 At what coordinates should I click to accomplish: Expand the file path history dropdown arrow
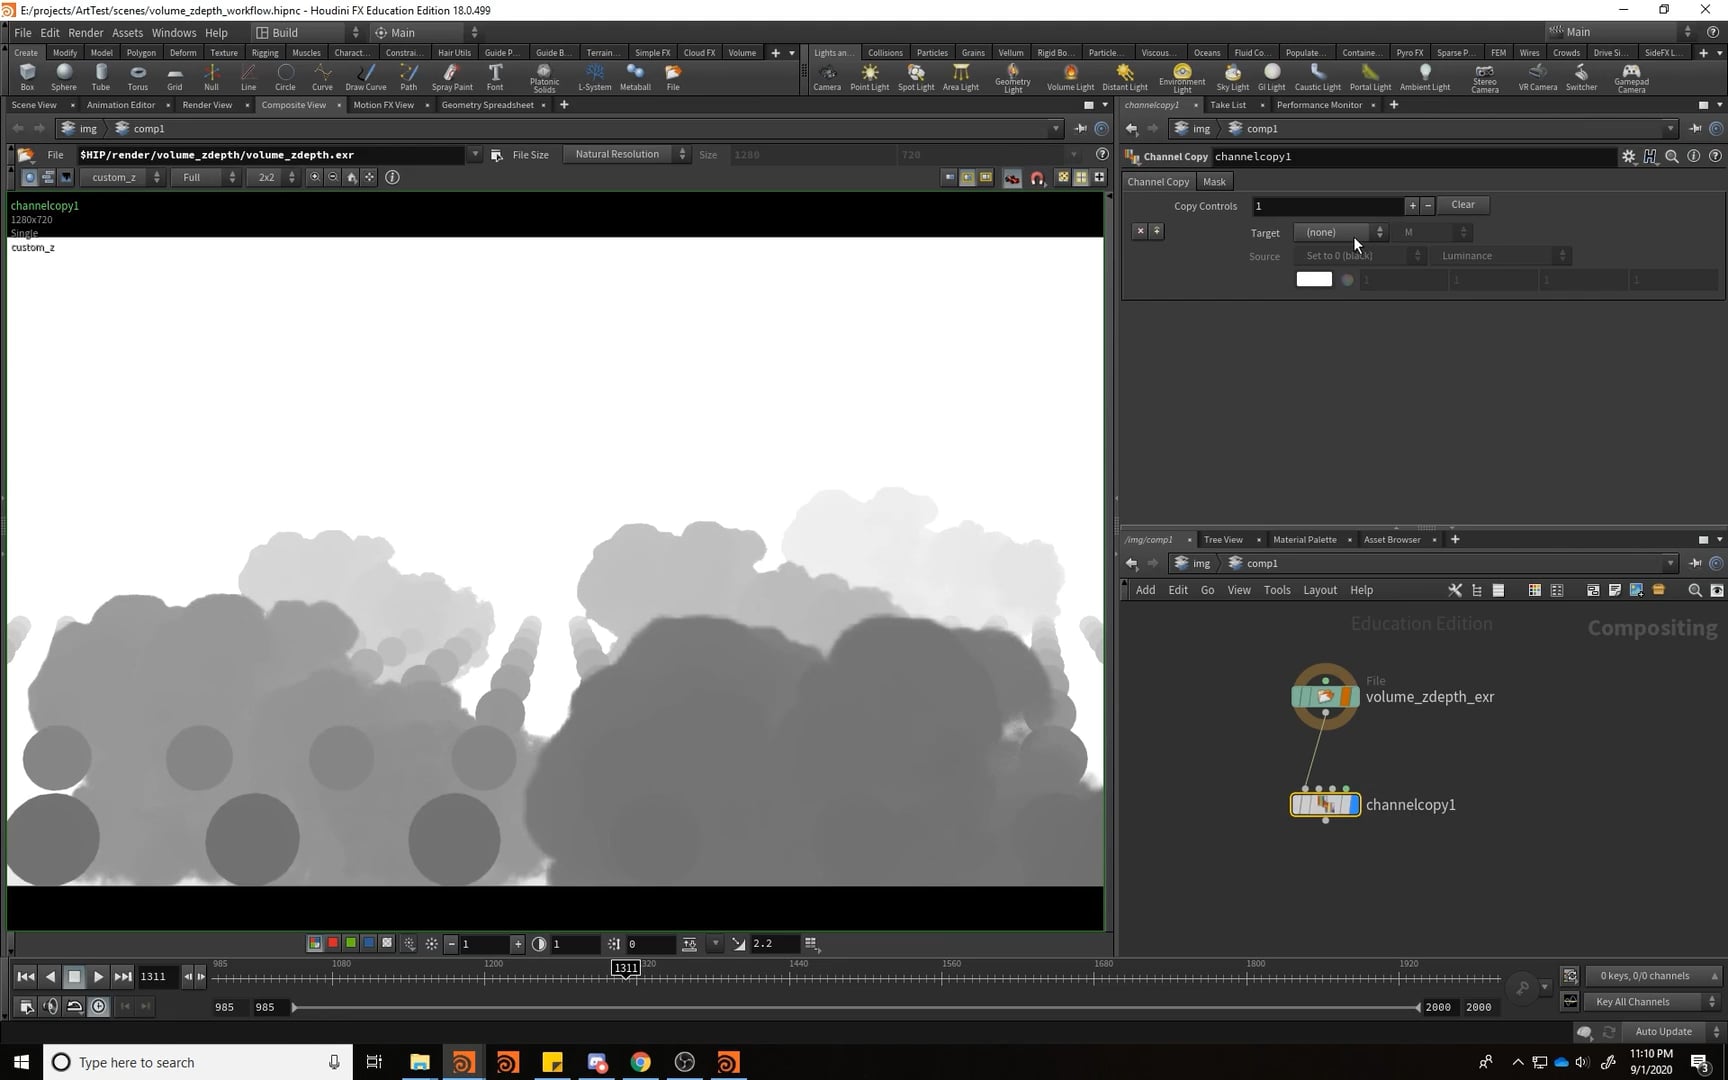tap(475, 155)
